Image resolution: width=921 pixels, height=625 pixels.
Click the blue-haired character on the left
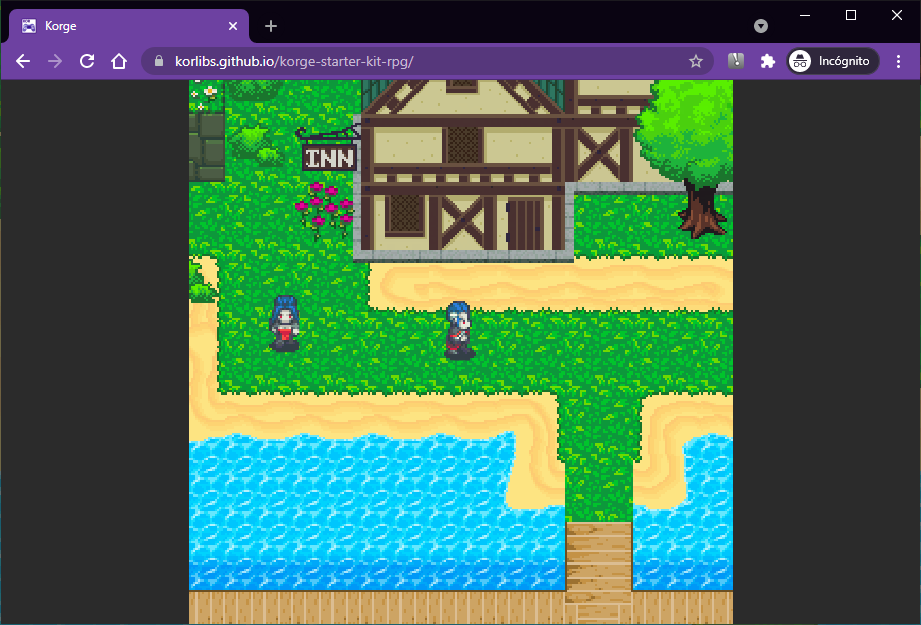[x=284, y=323]
